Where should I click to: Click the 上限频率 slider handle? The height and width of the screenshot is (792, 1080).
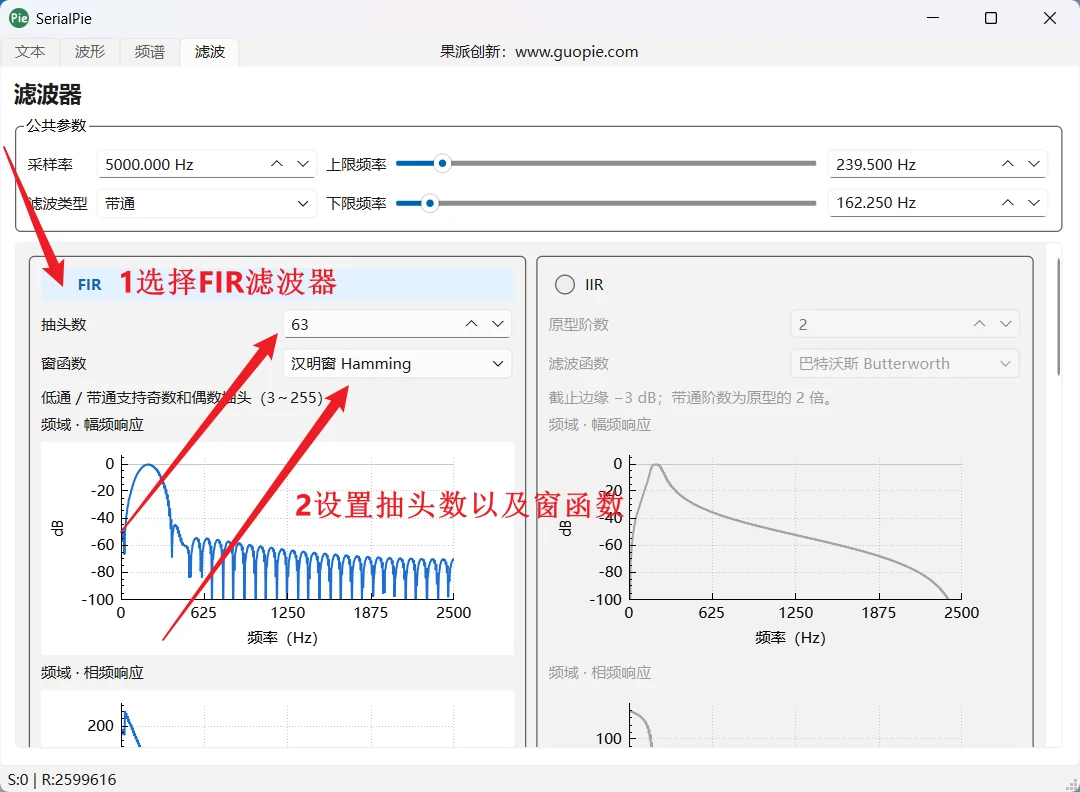point(443,163)
